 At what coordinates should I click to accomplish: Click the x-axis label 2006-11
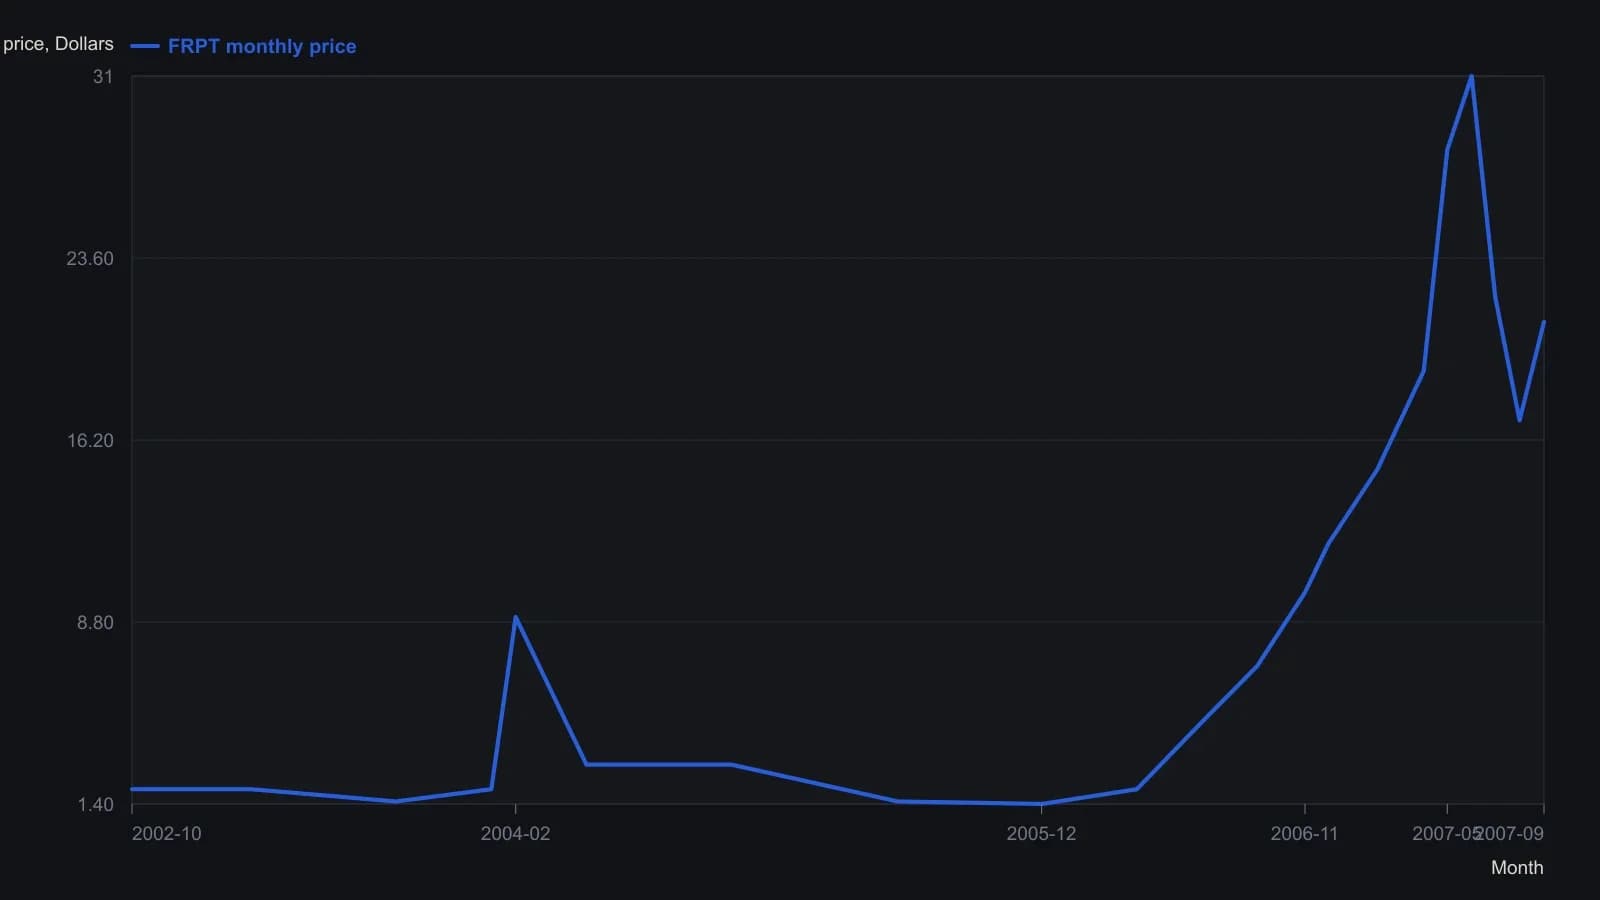click(x=1304, y=834)
